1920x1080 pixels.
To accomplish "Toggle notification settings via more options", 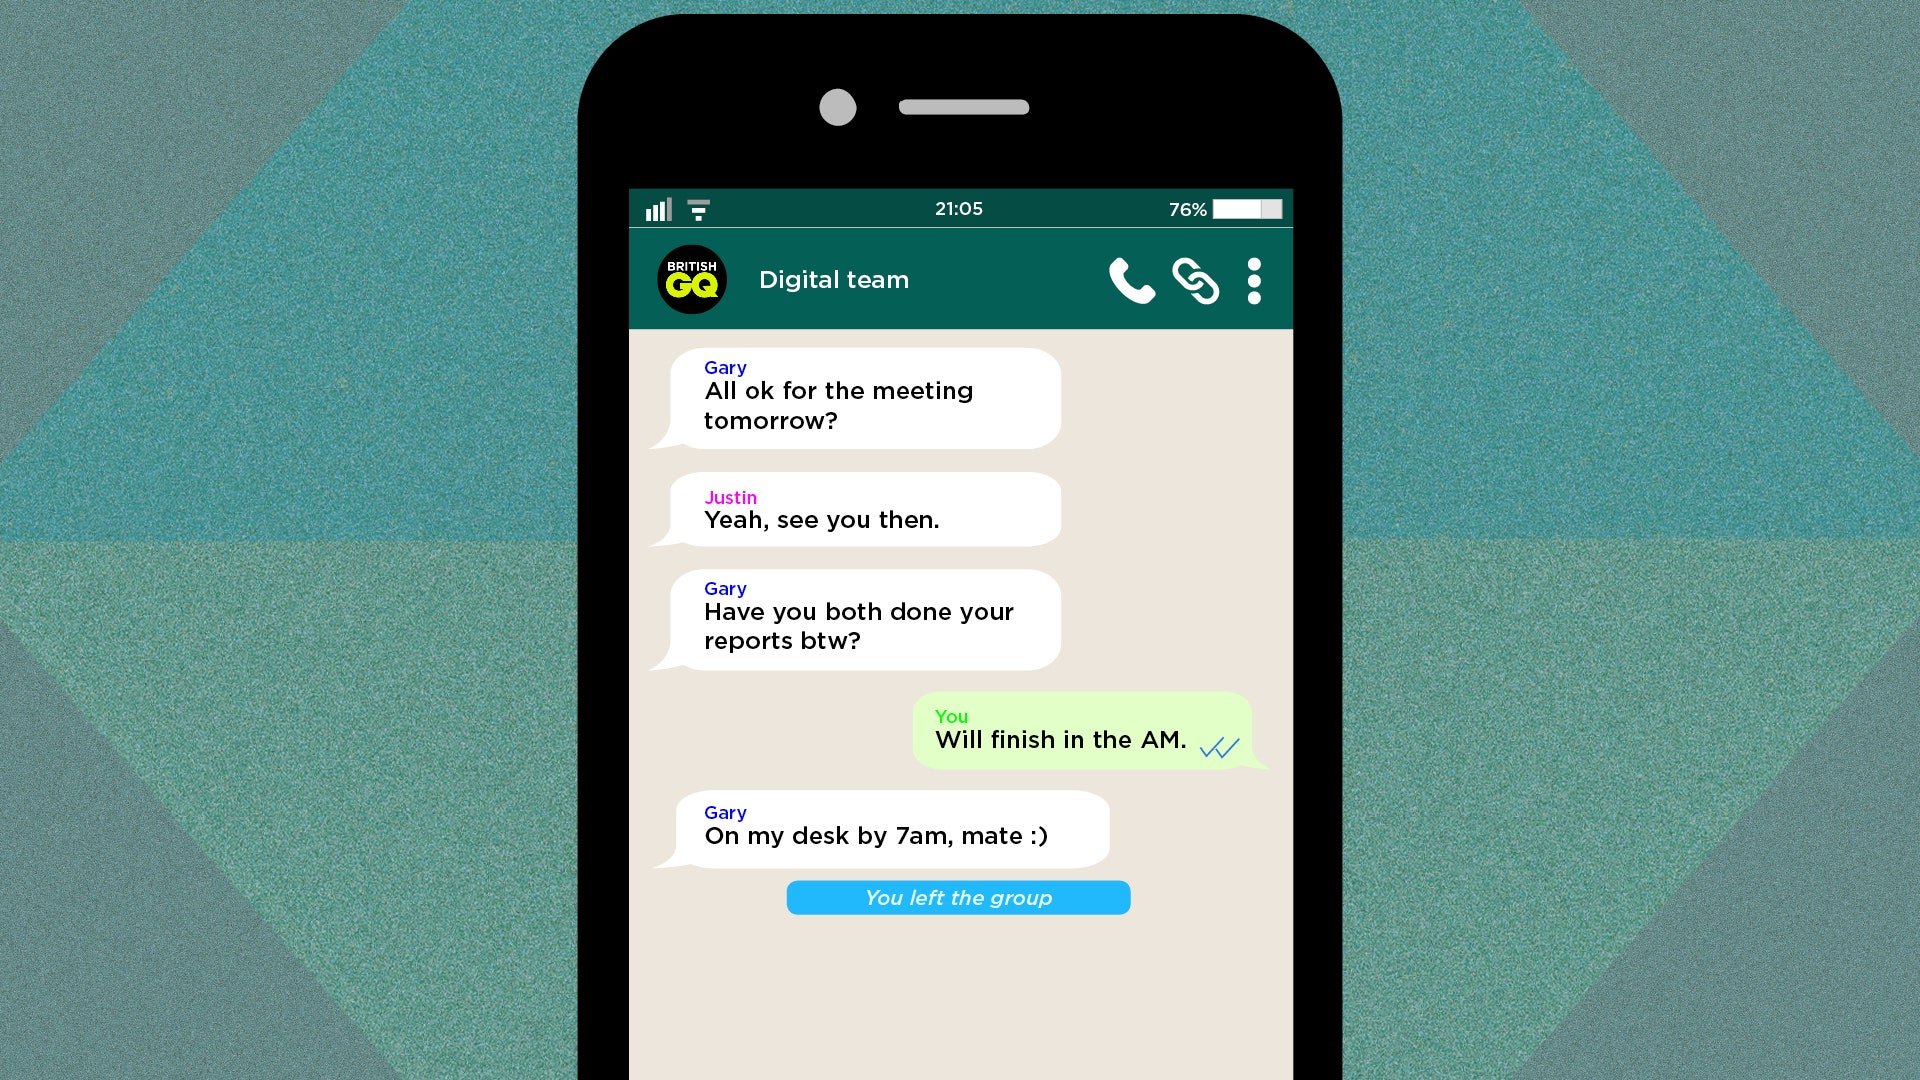I will point(1253,280).
